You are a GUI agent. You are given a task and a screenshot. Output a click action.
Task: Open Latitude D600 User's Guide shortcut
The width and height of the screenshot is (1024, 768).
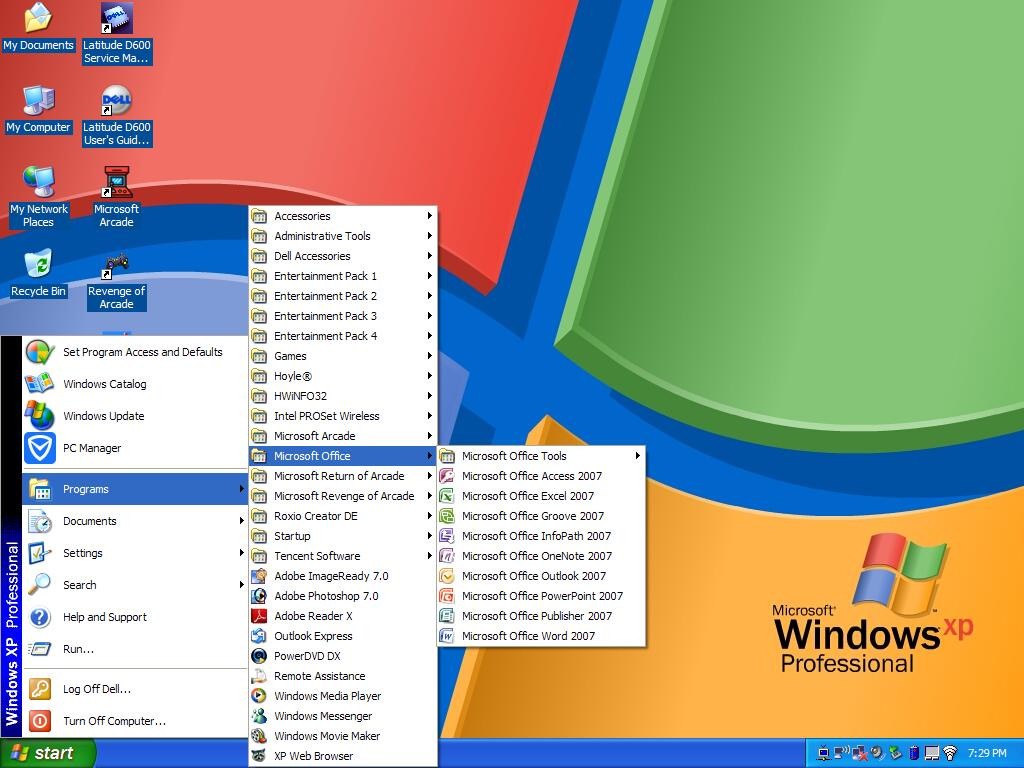pyautogui.click(x=117, y=116)
